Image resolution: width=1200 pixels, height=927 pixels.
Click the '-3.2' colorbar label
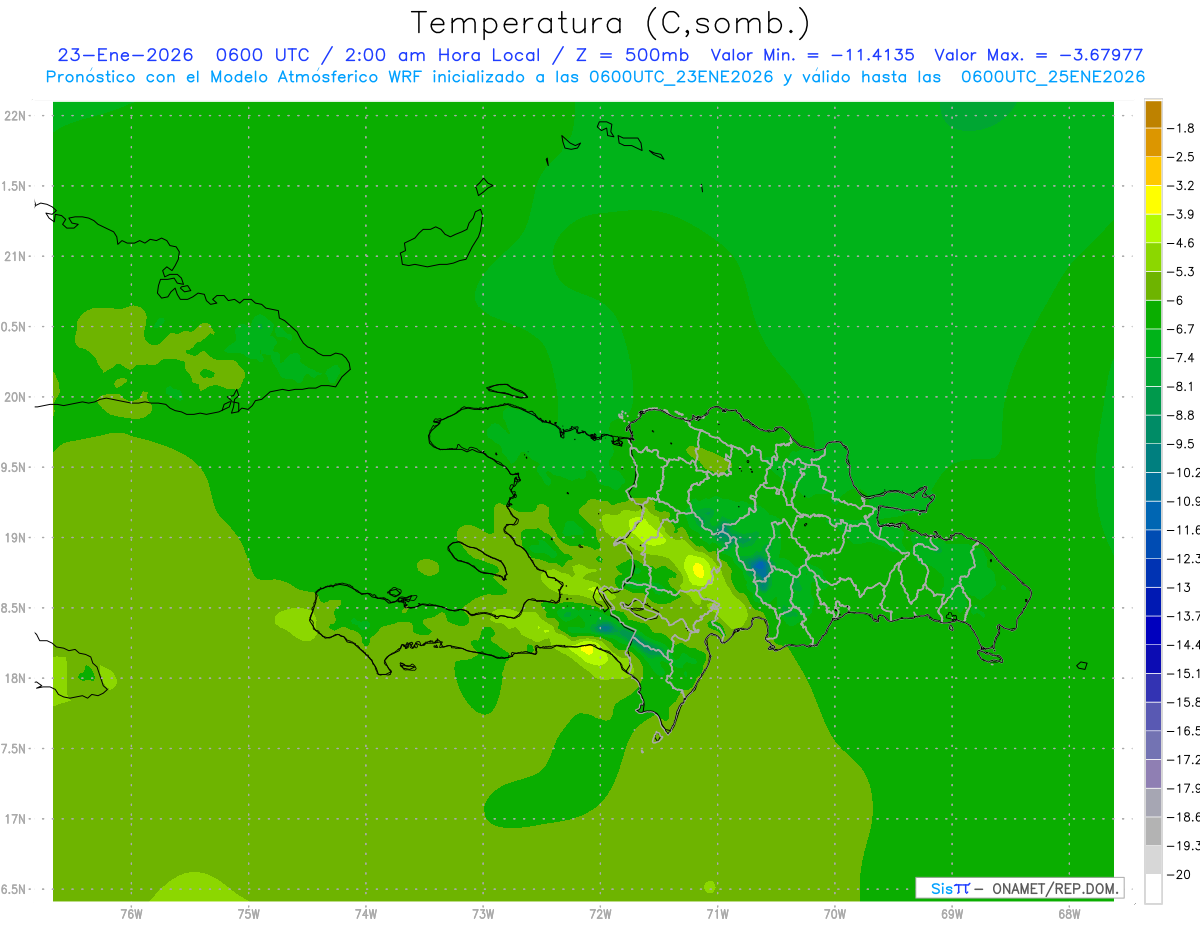point(1182,186)
